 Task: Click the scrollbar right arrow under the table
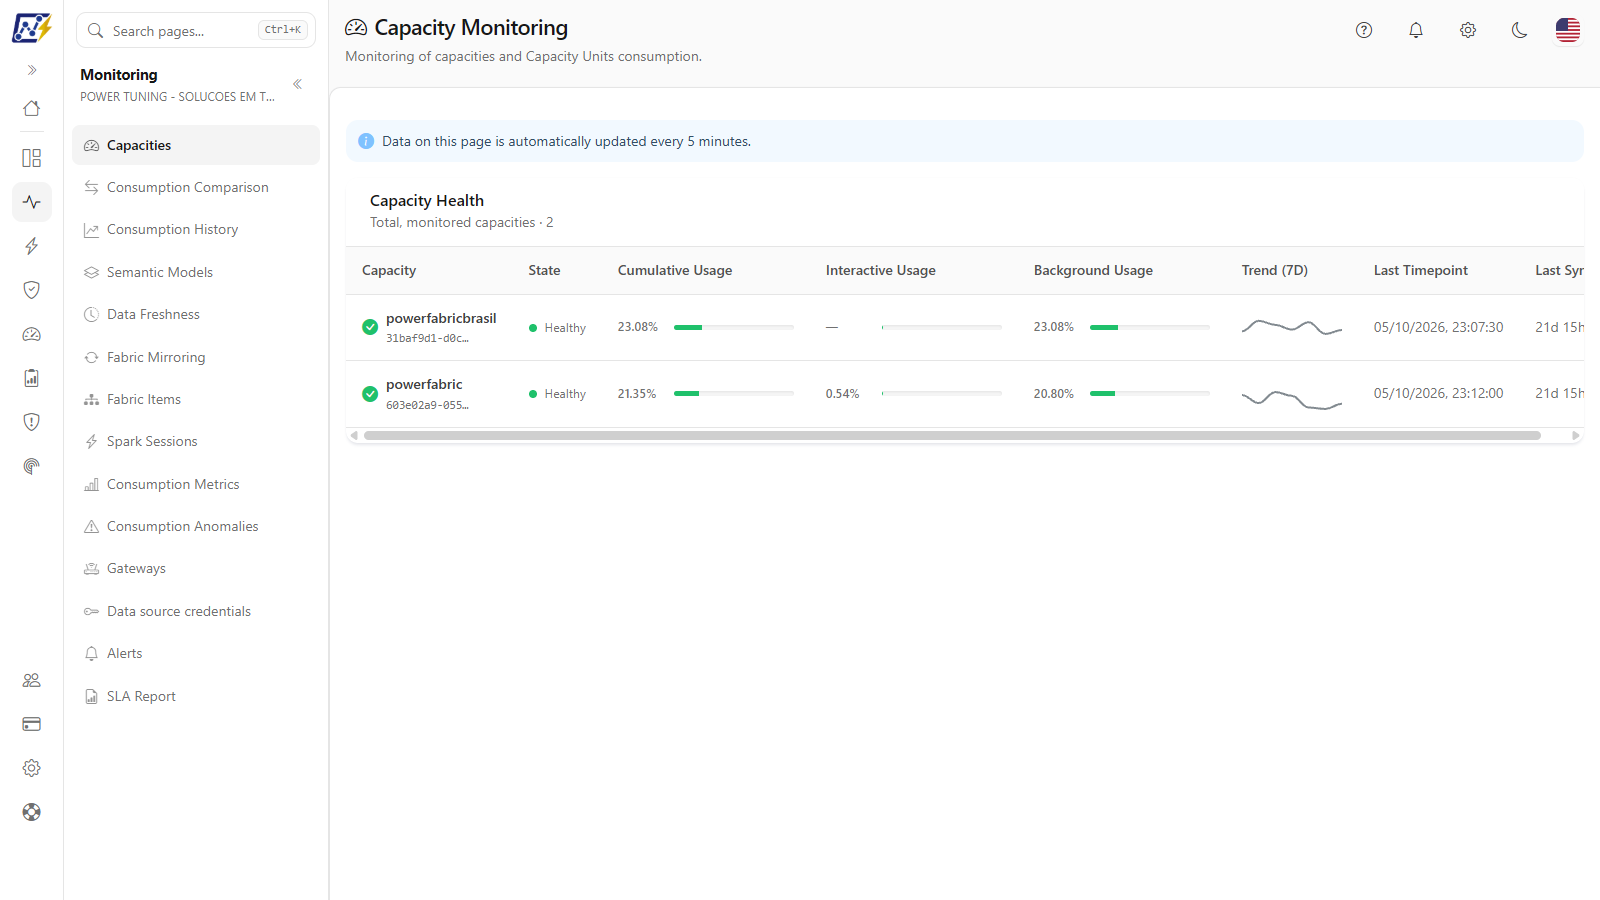1576,436
